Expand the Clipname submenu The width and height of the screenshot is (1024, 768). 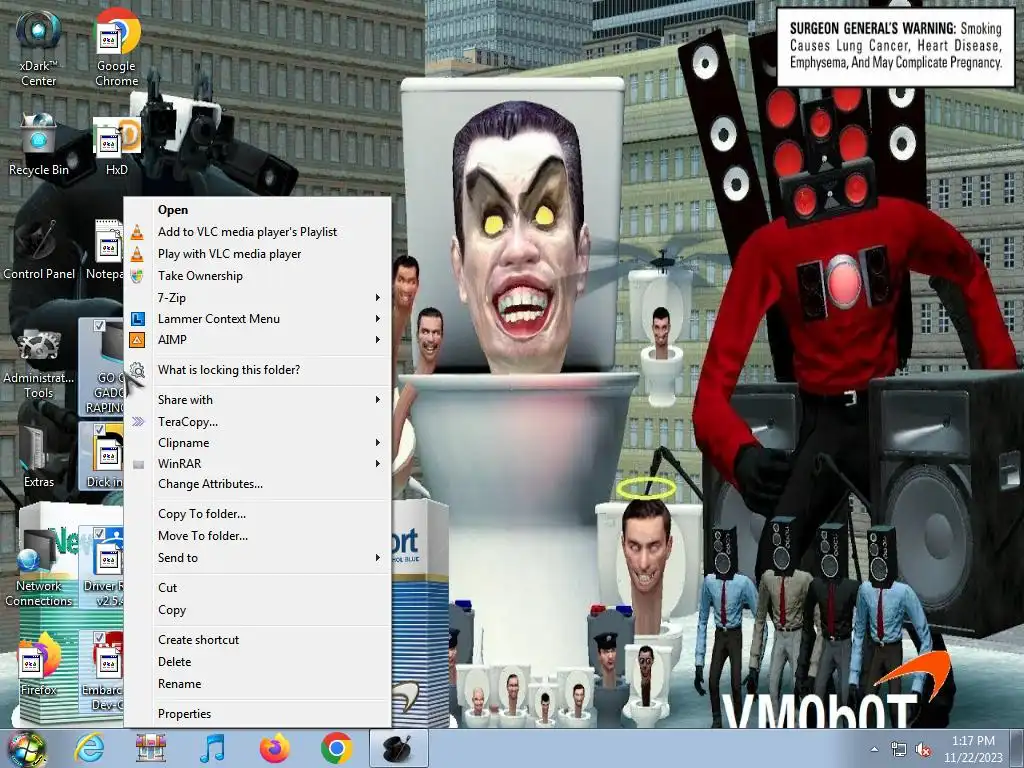coord(257,443)
